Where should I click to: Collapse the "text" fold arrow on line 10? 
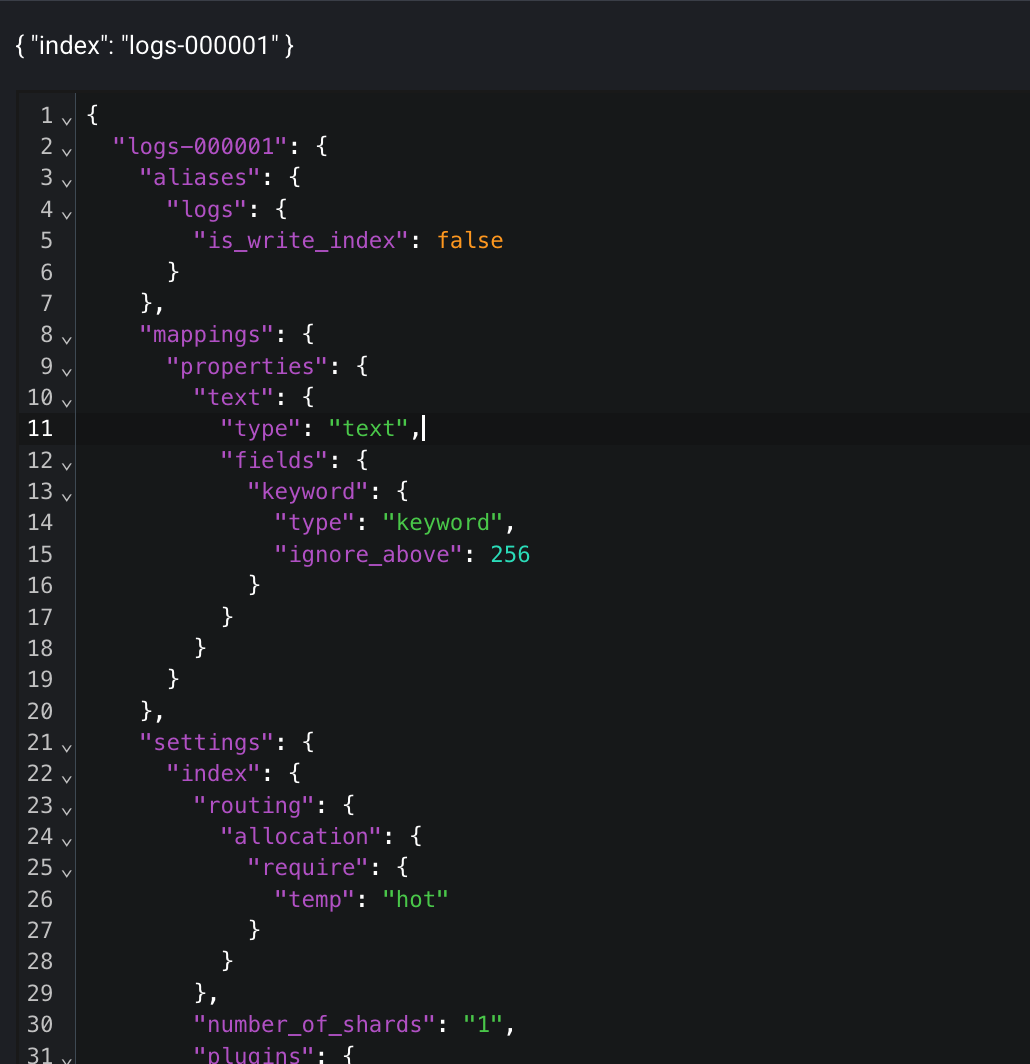coord(66,402)
